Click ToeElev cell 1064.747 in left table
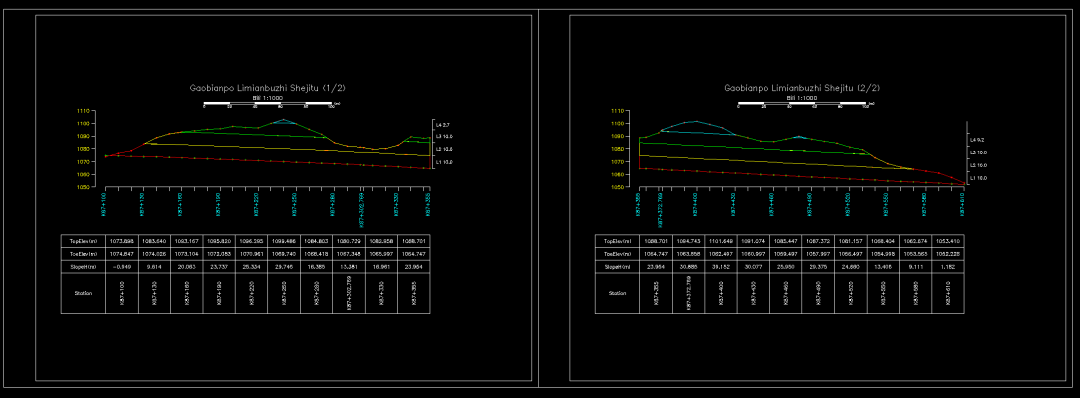The height and width of the screenshot is (398, 1080). pyautogui.click(x=415, y=253)
